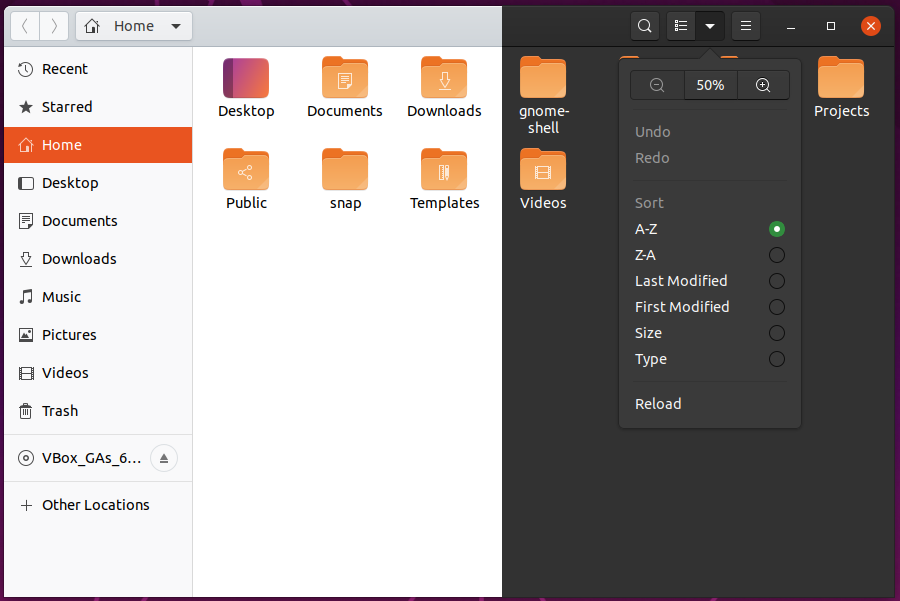This screenshot has width=900, height=601.
Task: Sort by Type radio option
Action: 777,359
